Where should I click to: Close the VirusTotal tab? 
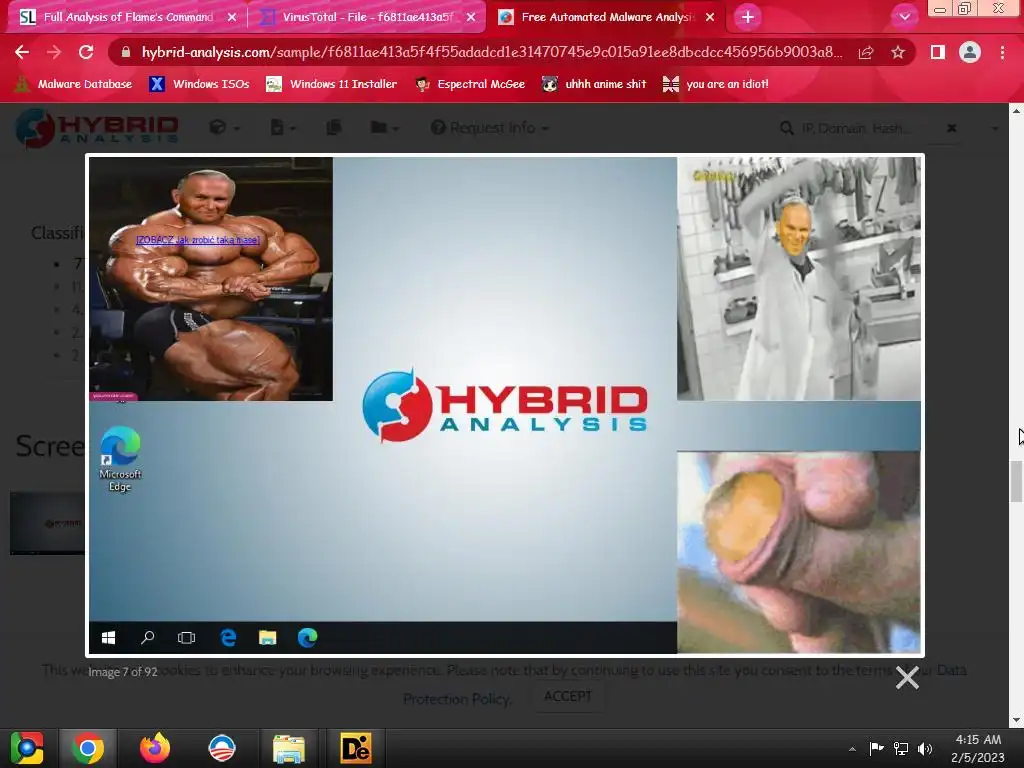click(471, 17)
